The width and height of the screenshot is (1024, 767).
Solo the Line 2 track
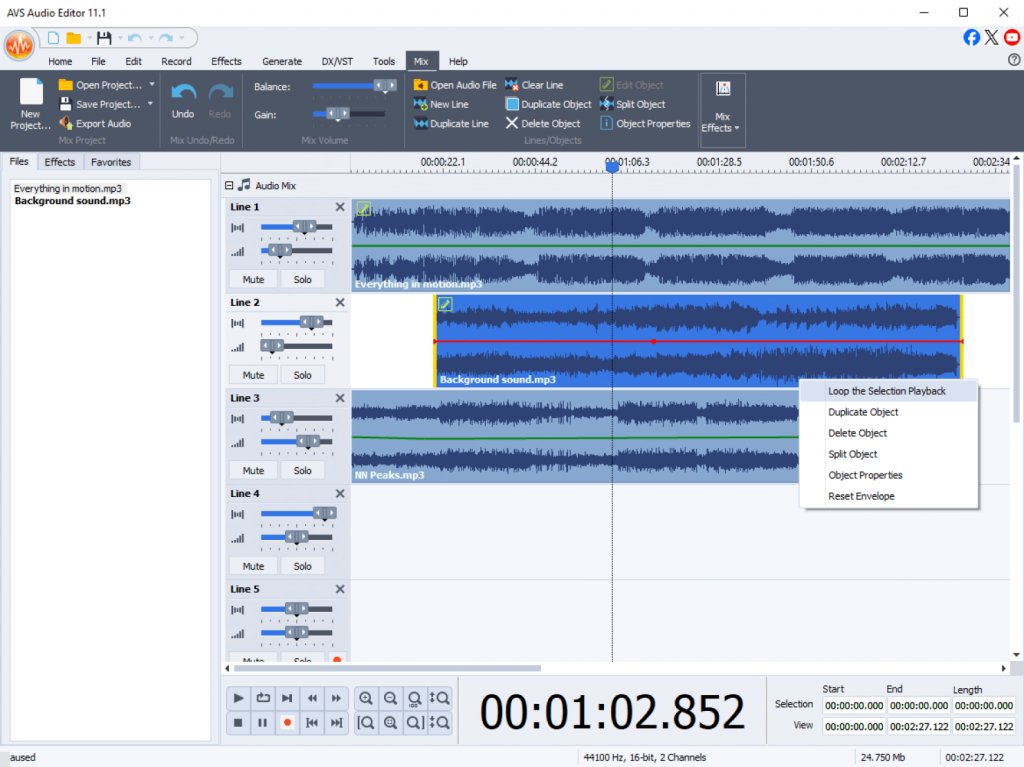click(303, 375)
